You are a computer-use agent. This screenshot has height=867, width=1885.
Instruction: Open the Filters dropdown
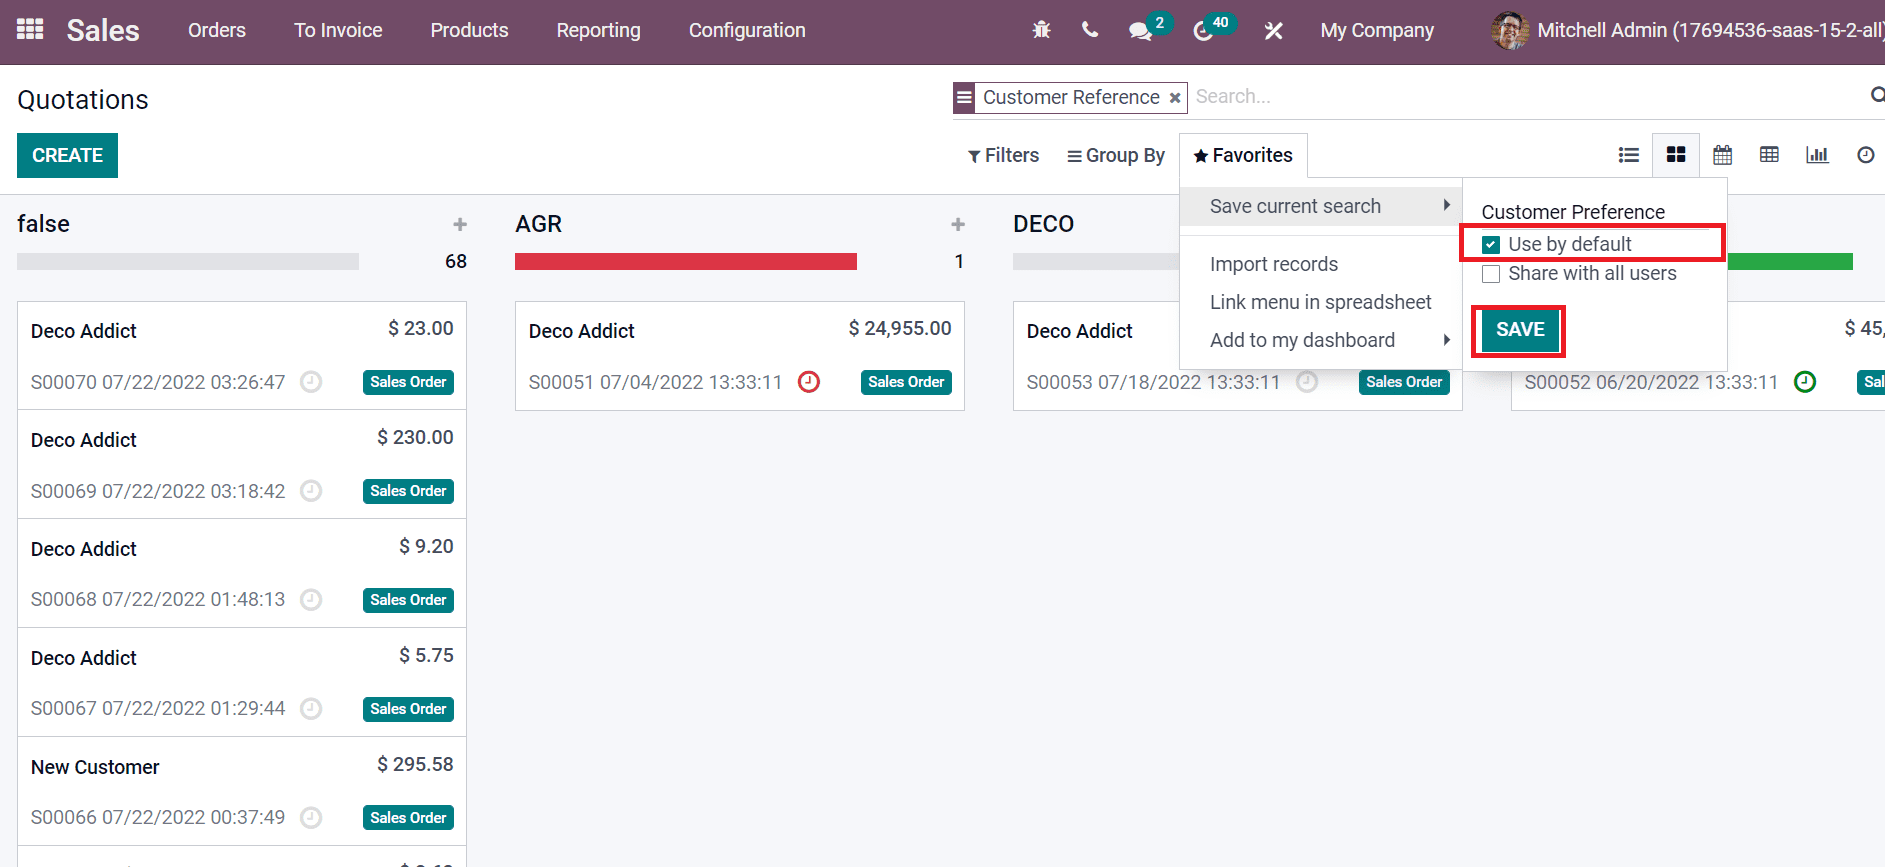[1003, 155]
